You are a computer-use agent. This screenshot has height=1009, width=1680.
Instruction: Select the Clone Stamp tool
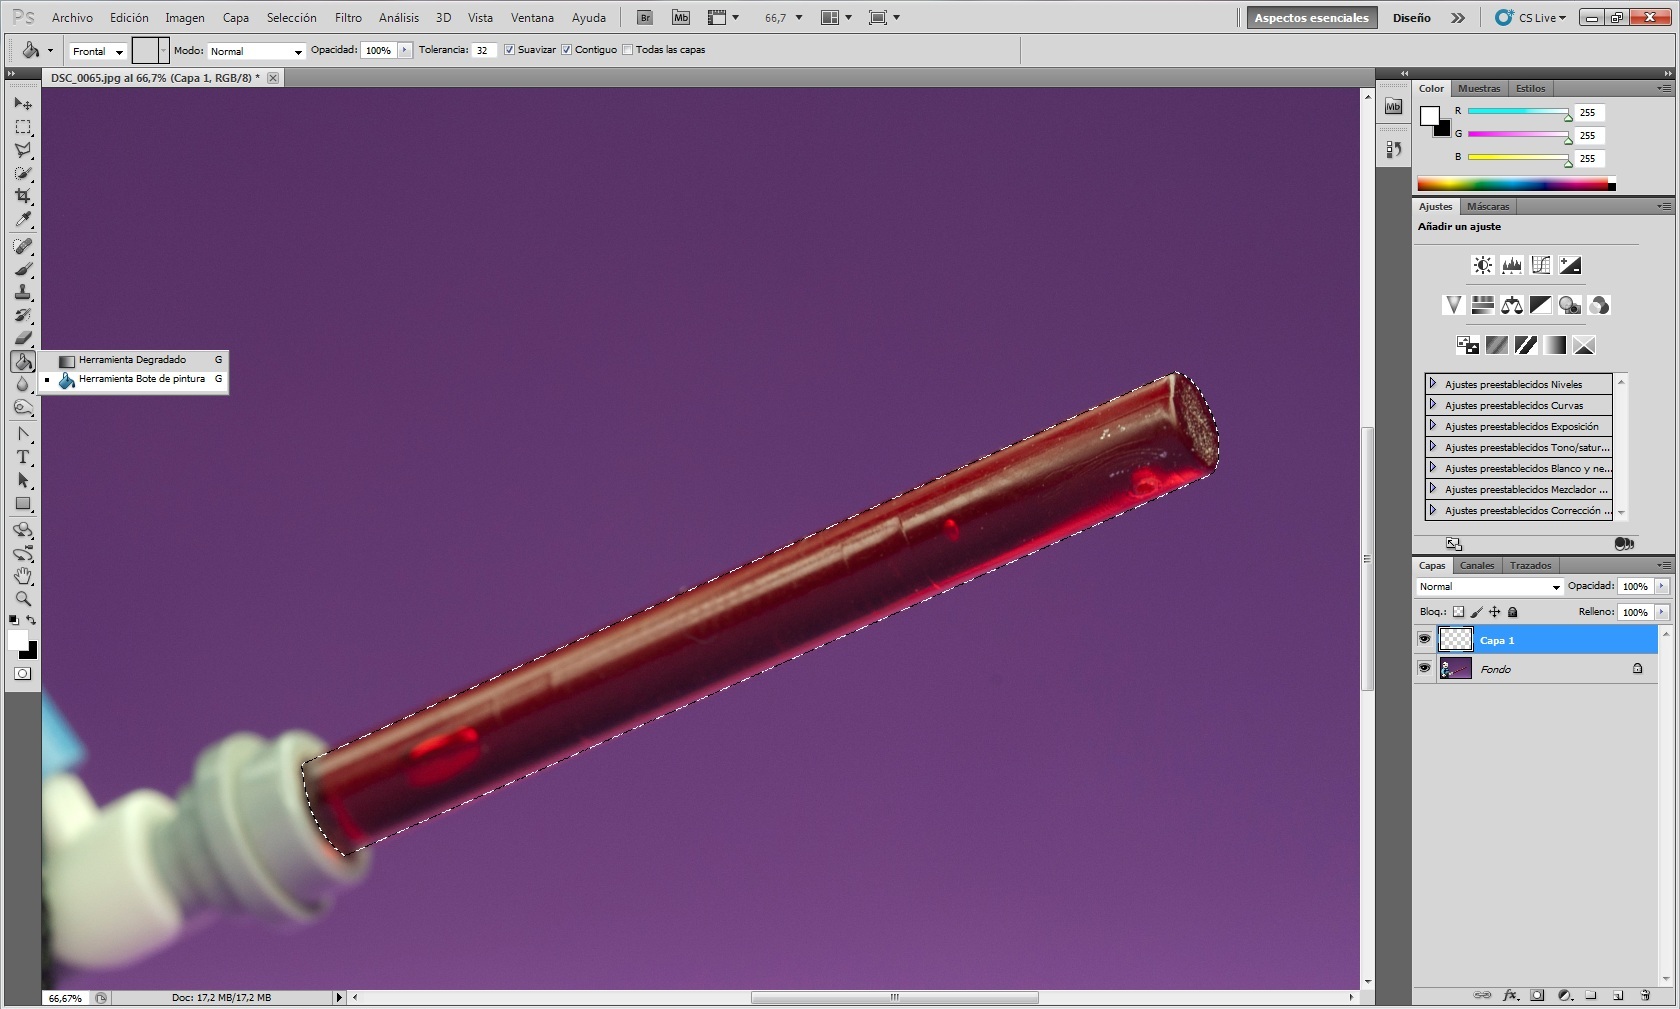[x=23, y=294]
